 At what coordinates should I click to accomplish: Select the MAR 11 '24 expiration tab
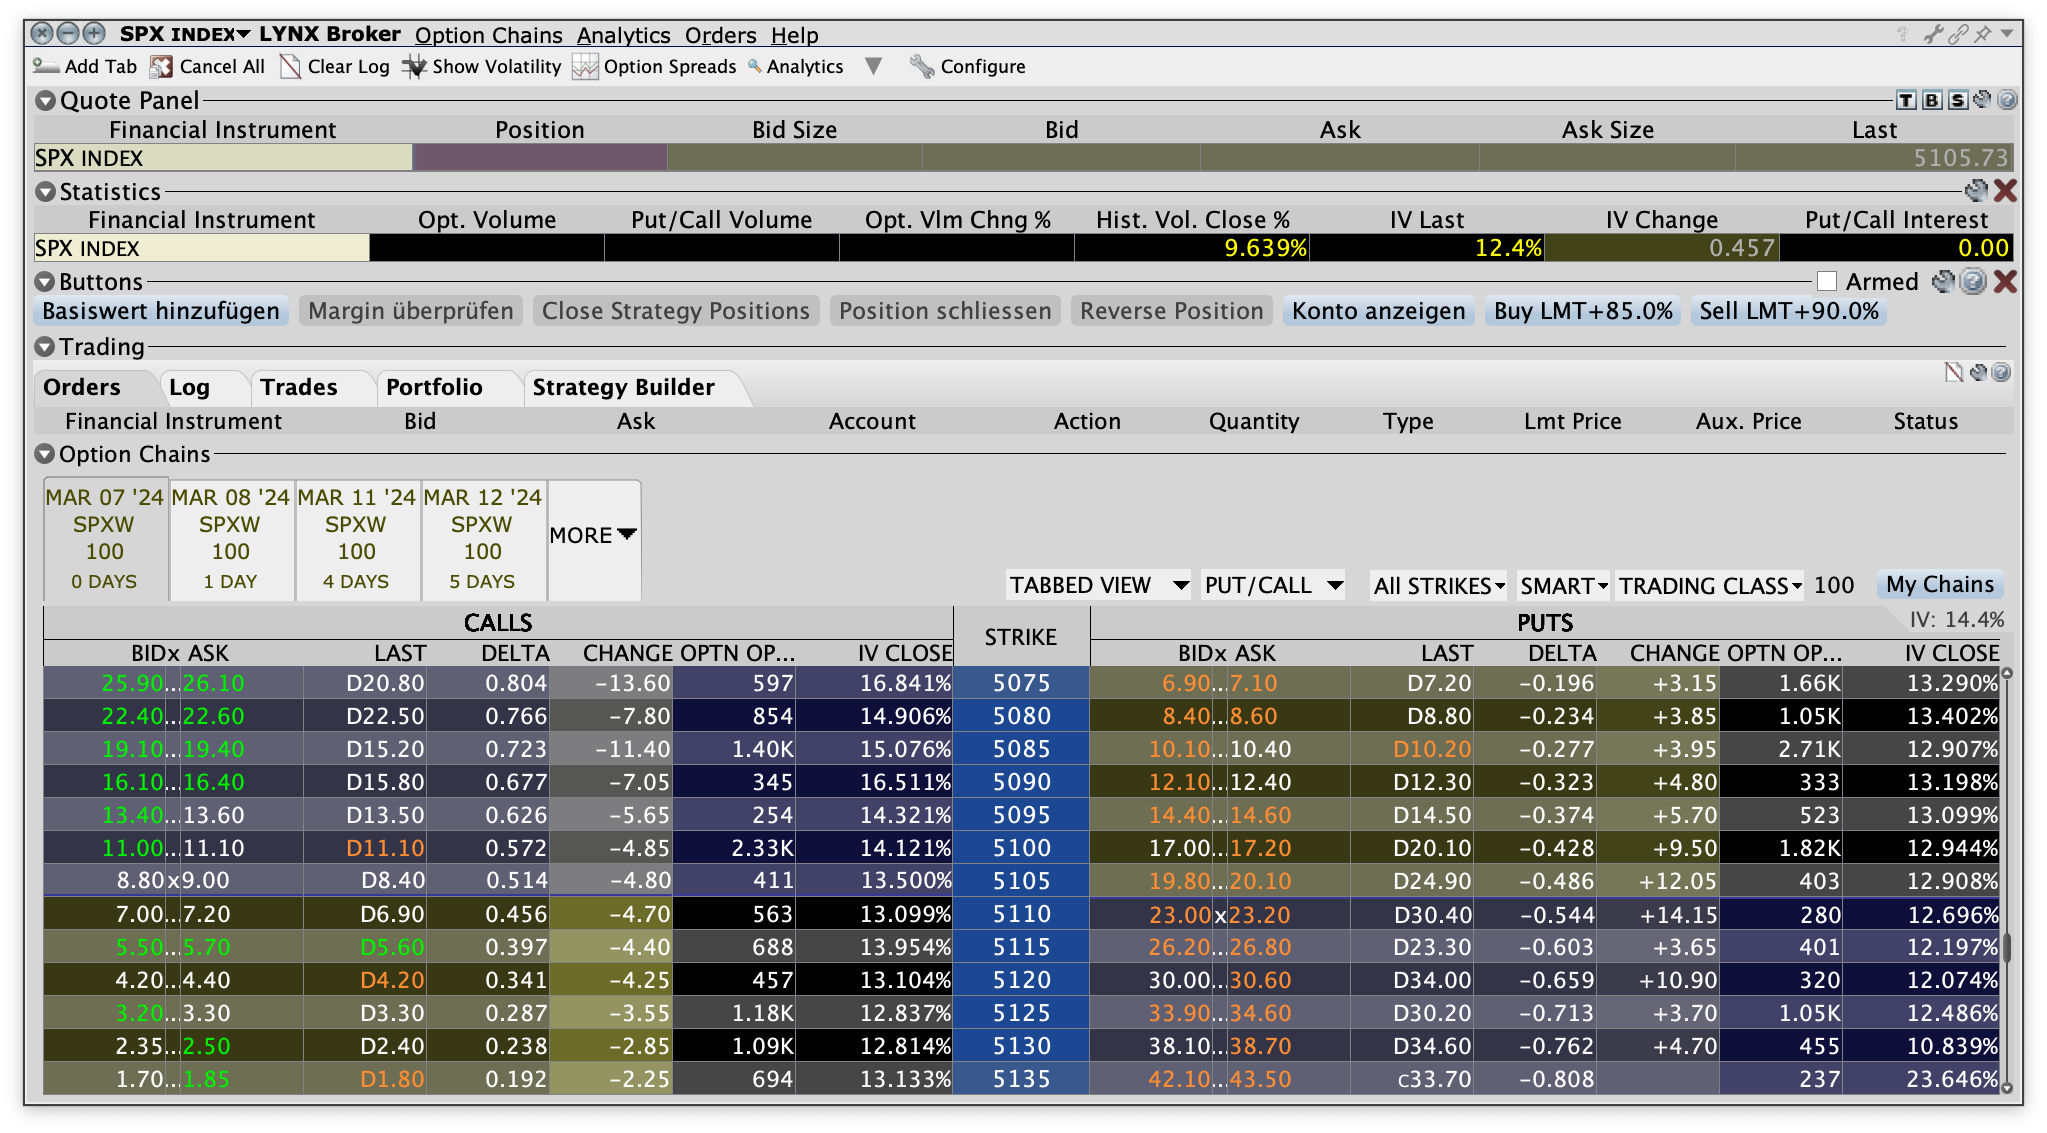pyautogui.click(x=357, y=538)
